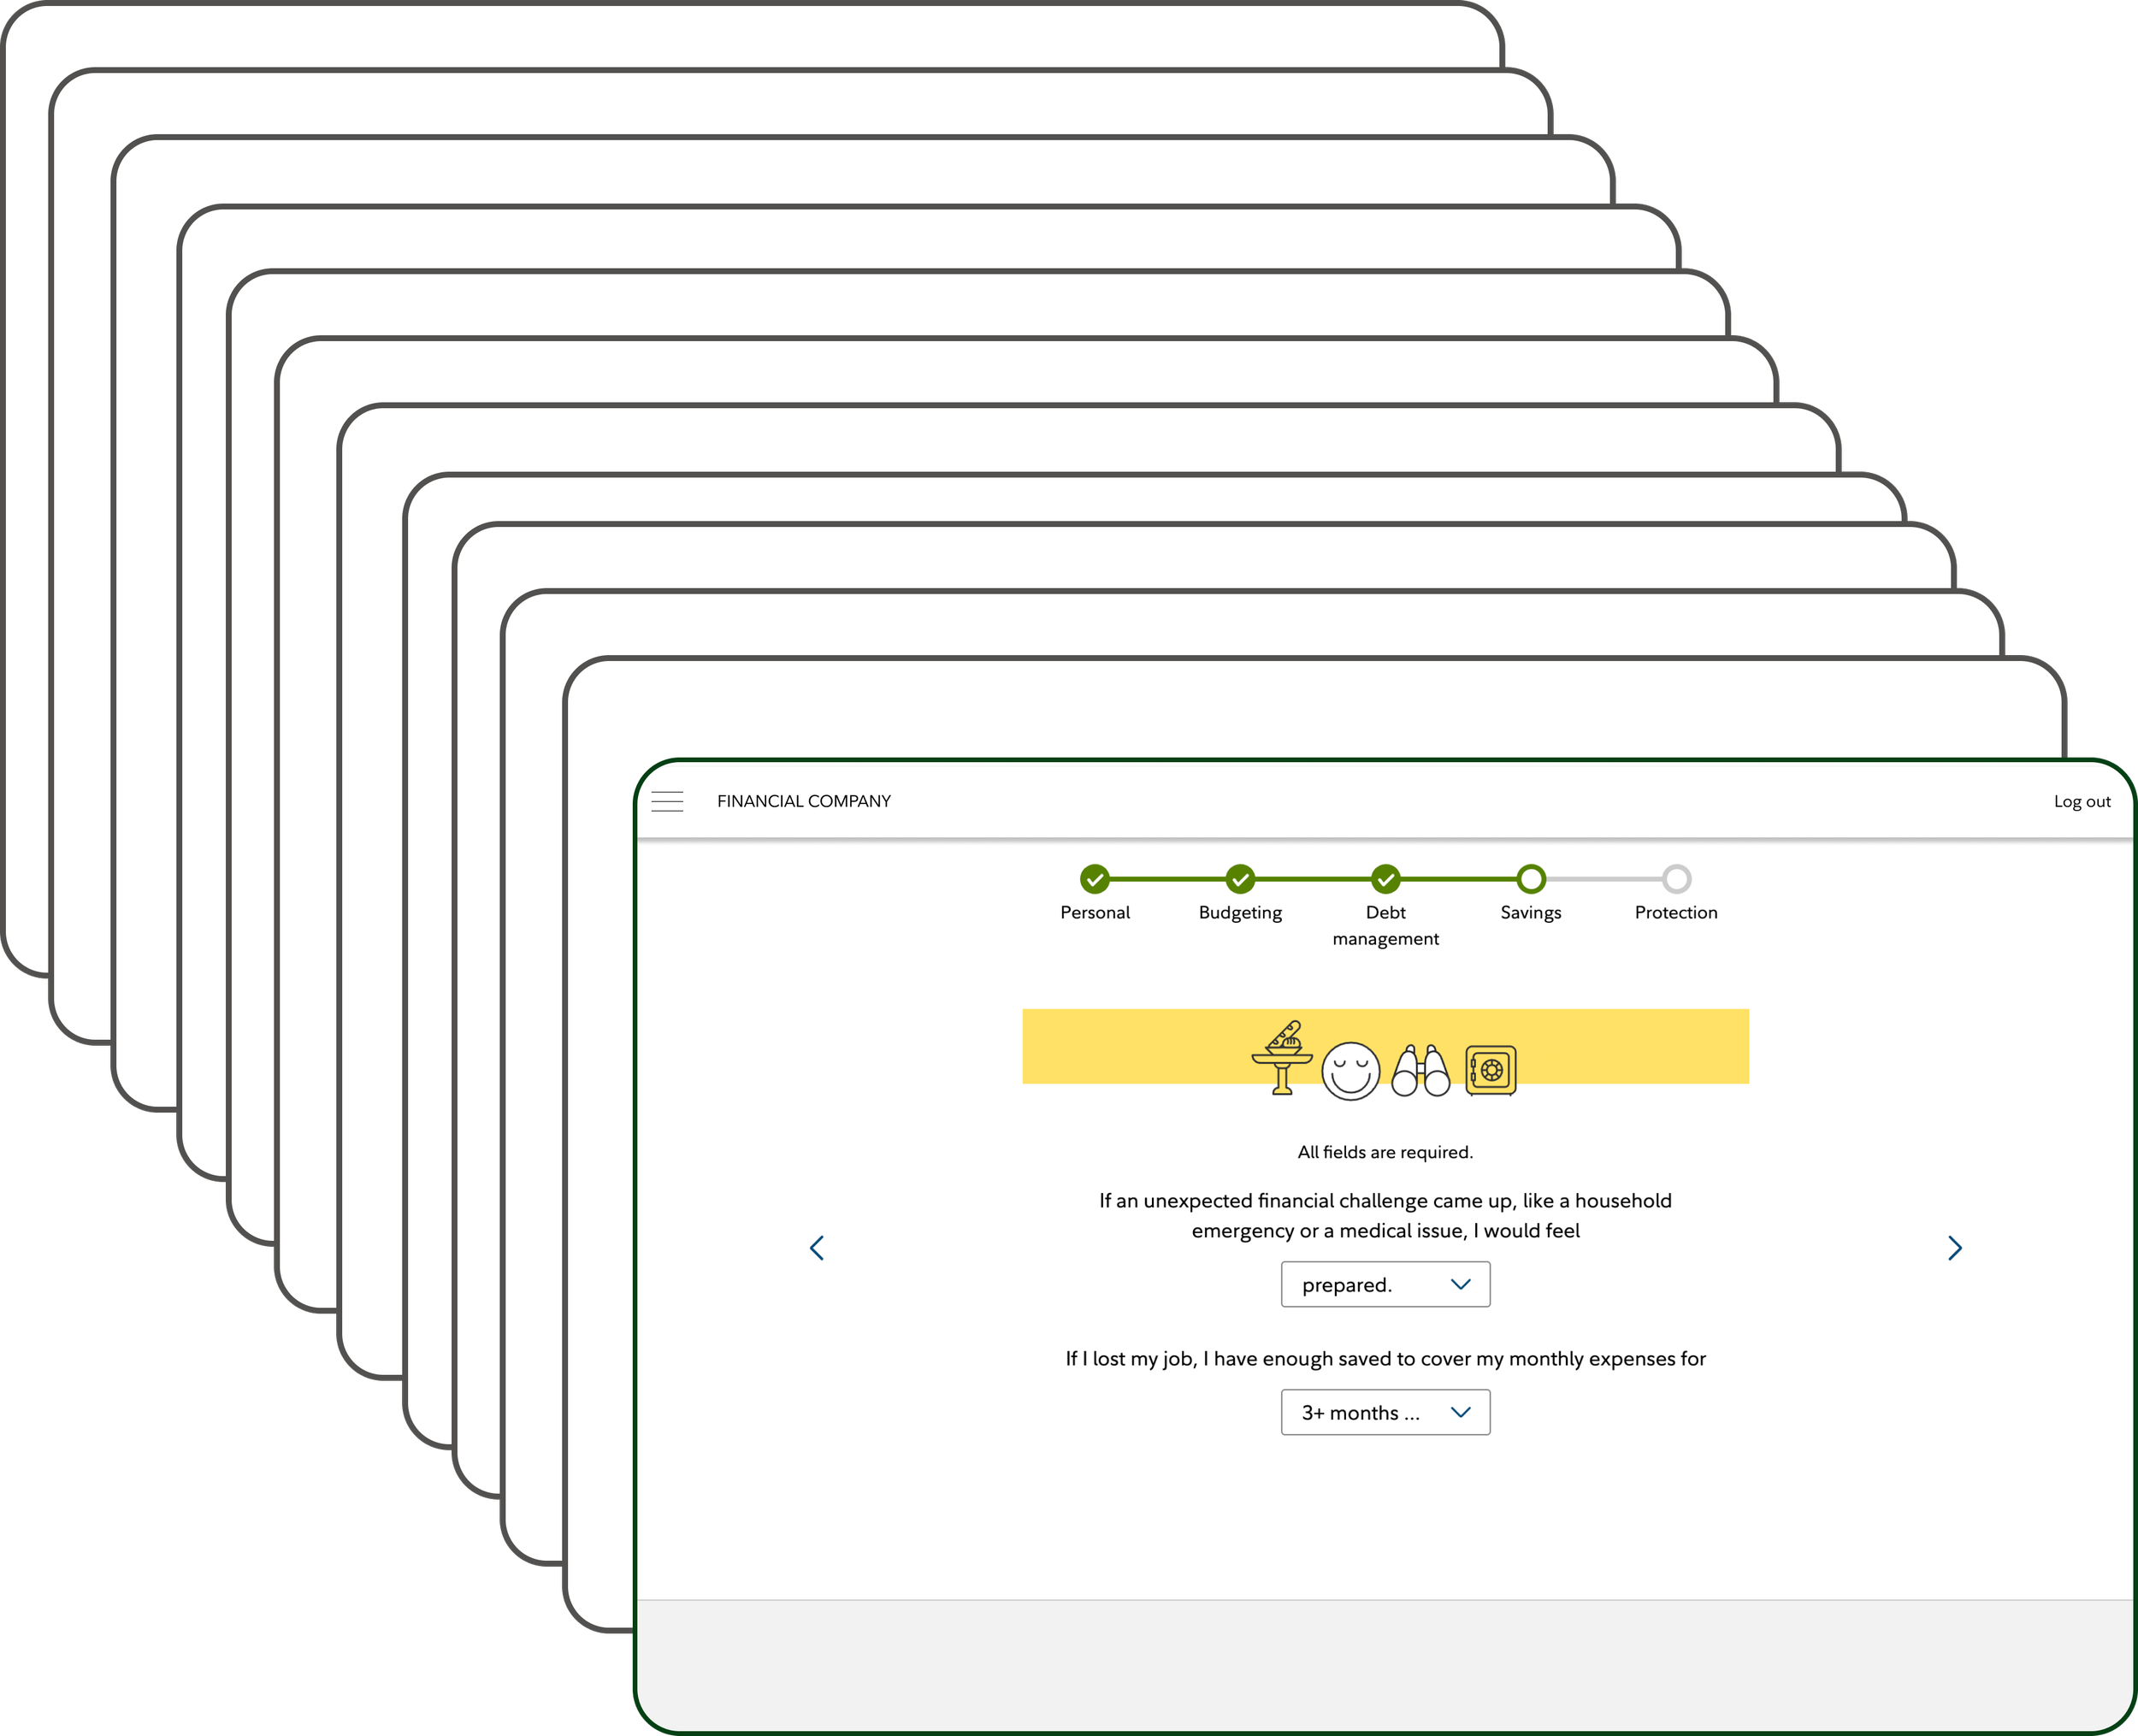2138x1736 pixels.
Task: Open the '3+ months' dropdown
Action: tap(1385, 1412)
